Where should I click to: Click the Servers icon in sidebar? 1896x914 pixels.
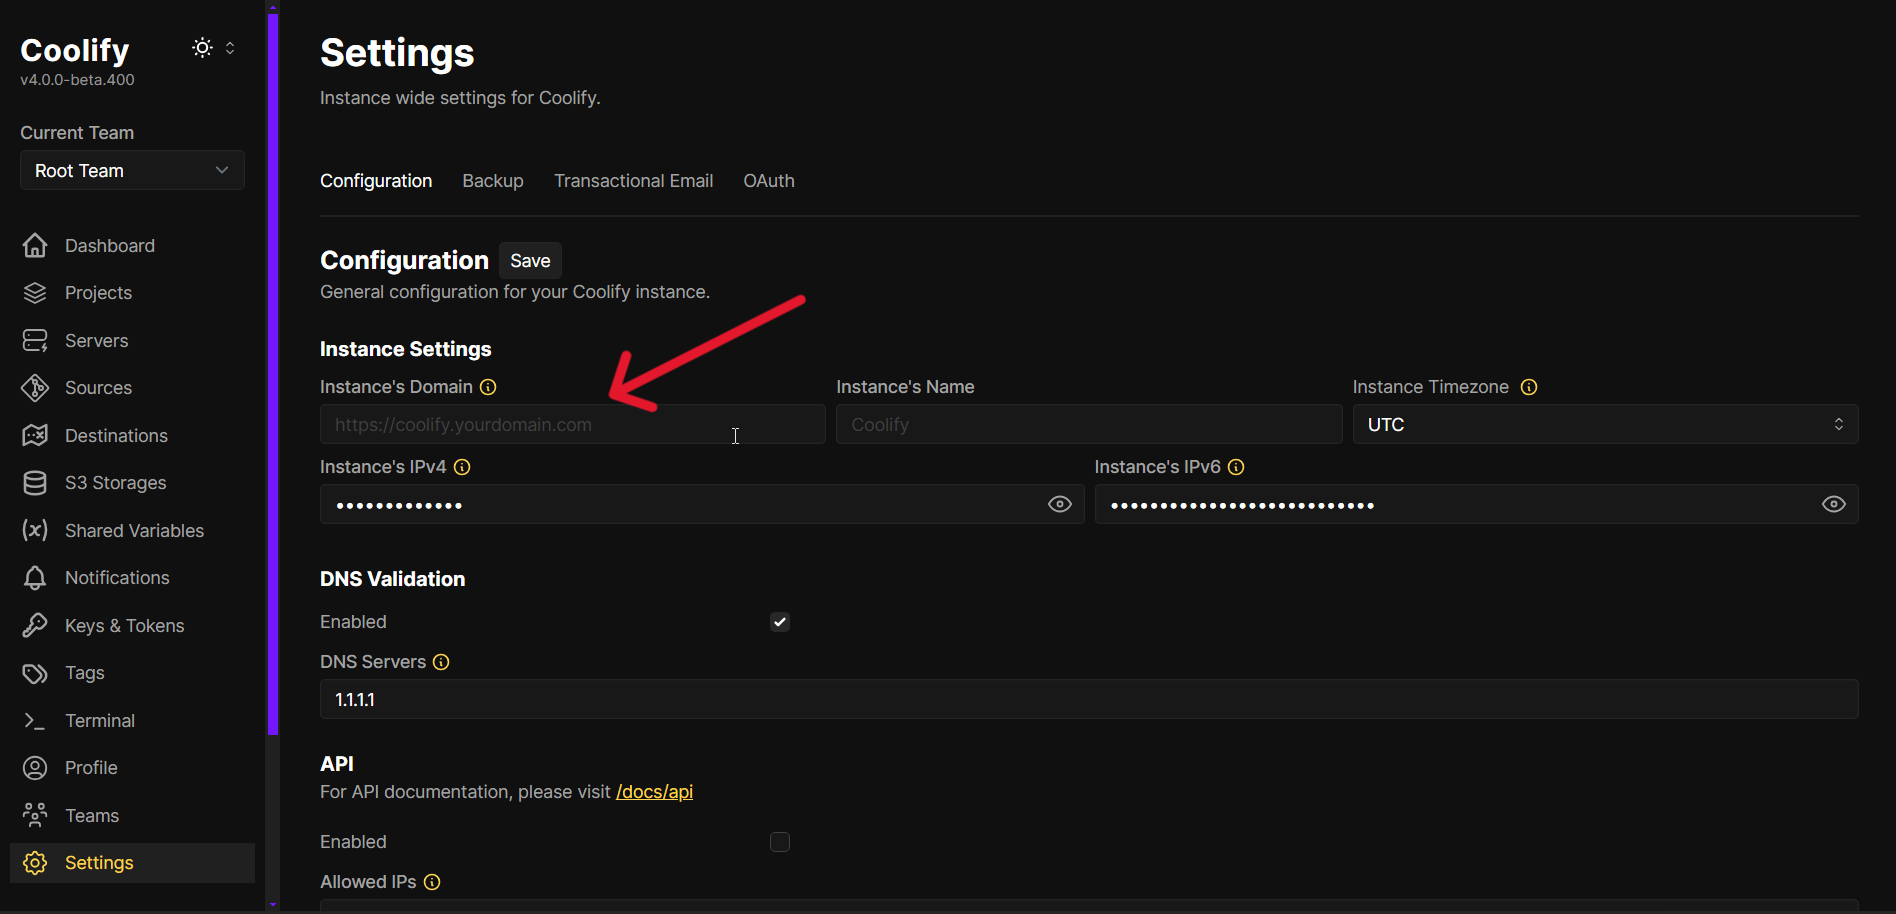35,340
